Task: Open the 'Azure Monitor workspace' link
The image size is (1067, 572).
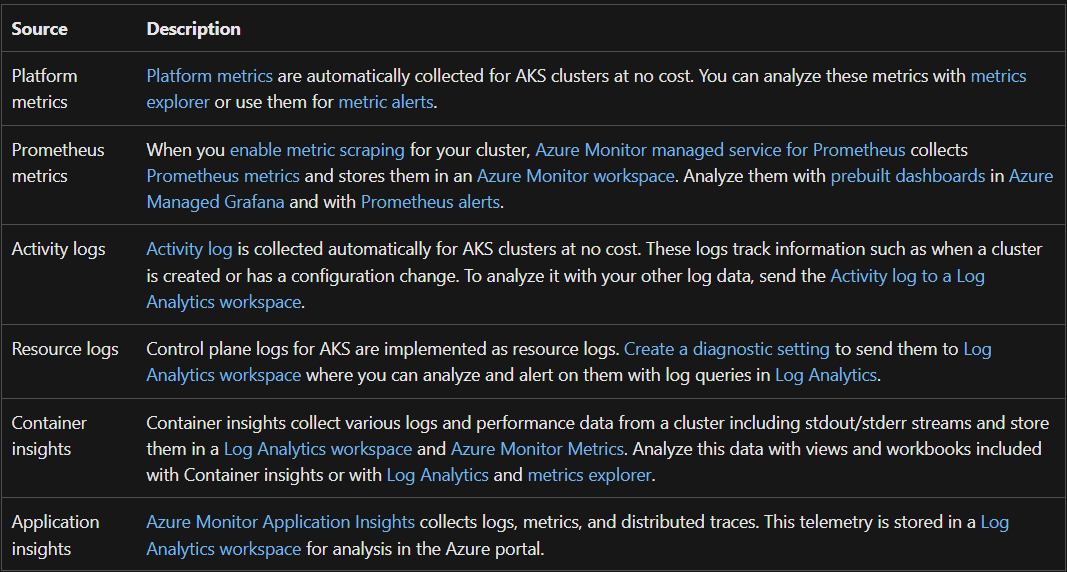Action: 576,176
